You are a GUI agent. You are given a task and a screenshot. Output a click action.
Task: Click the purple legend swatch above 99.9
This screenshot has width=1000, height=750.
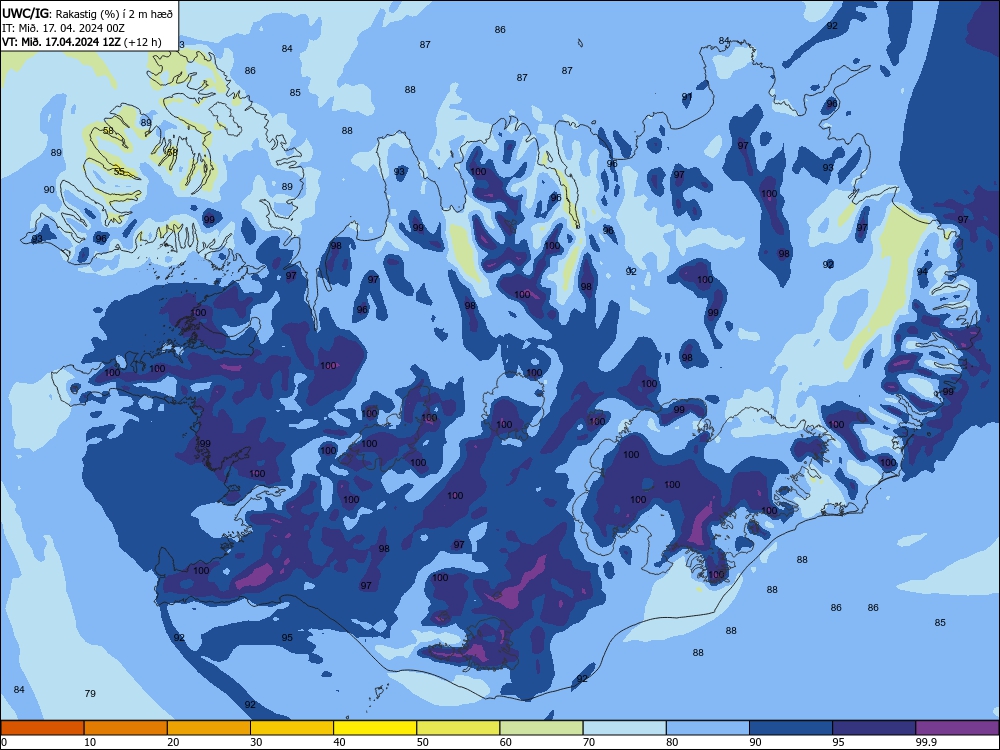point(957,728)
